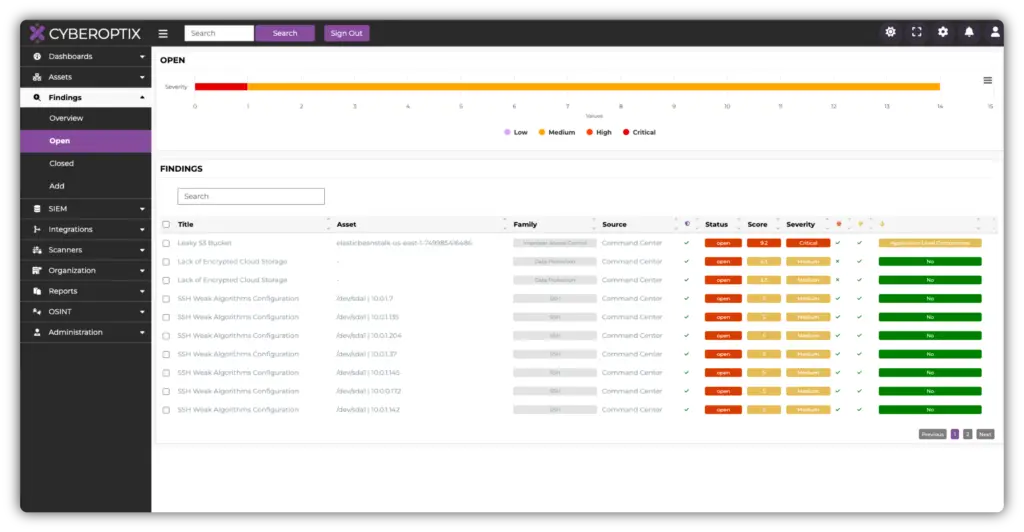Click the Findings table search field

[x=251, y=196]
